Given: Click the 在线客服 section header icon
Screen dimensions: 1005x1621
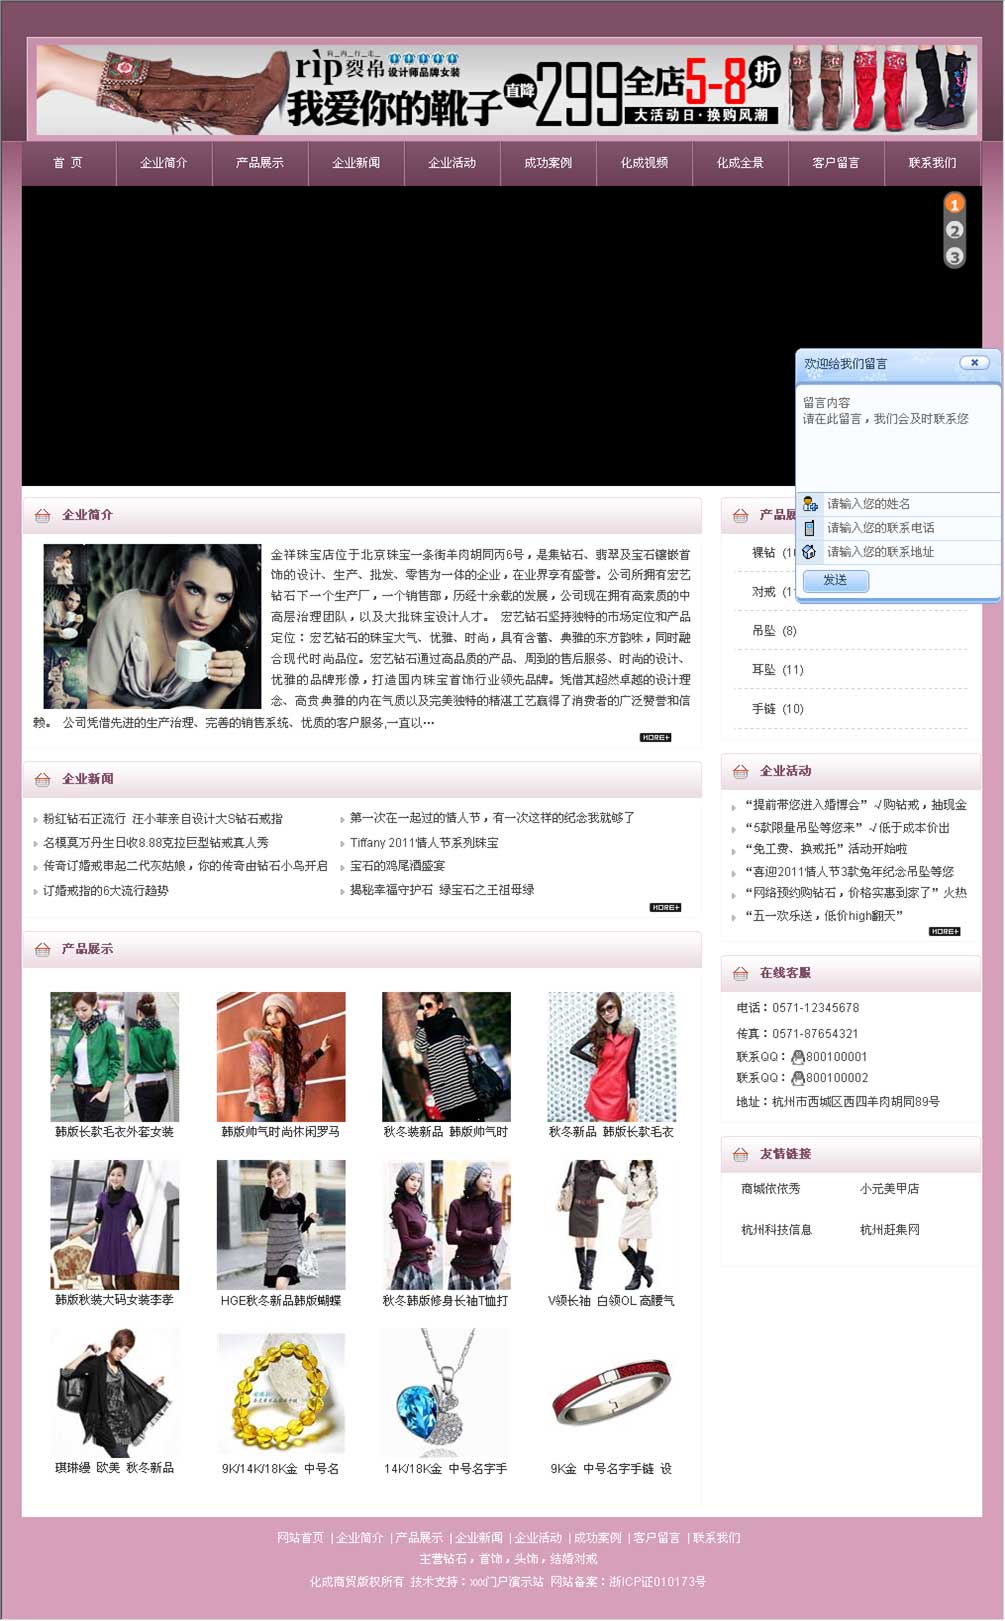Looking at the screenshot, I should (740, 974).
